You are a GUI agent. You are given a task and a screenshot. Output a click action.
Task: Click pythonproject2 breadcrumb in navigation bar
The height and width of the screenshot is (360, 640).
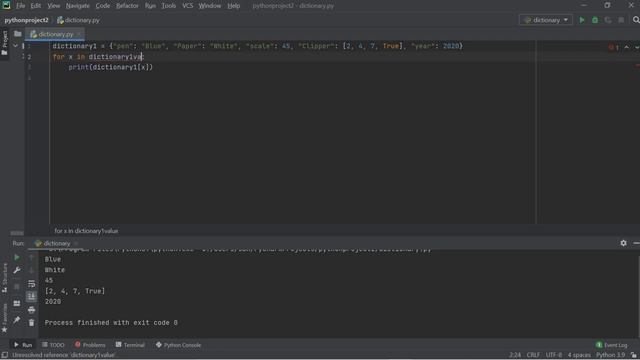tap(27, 20)
